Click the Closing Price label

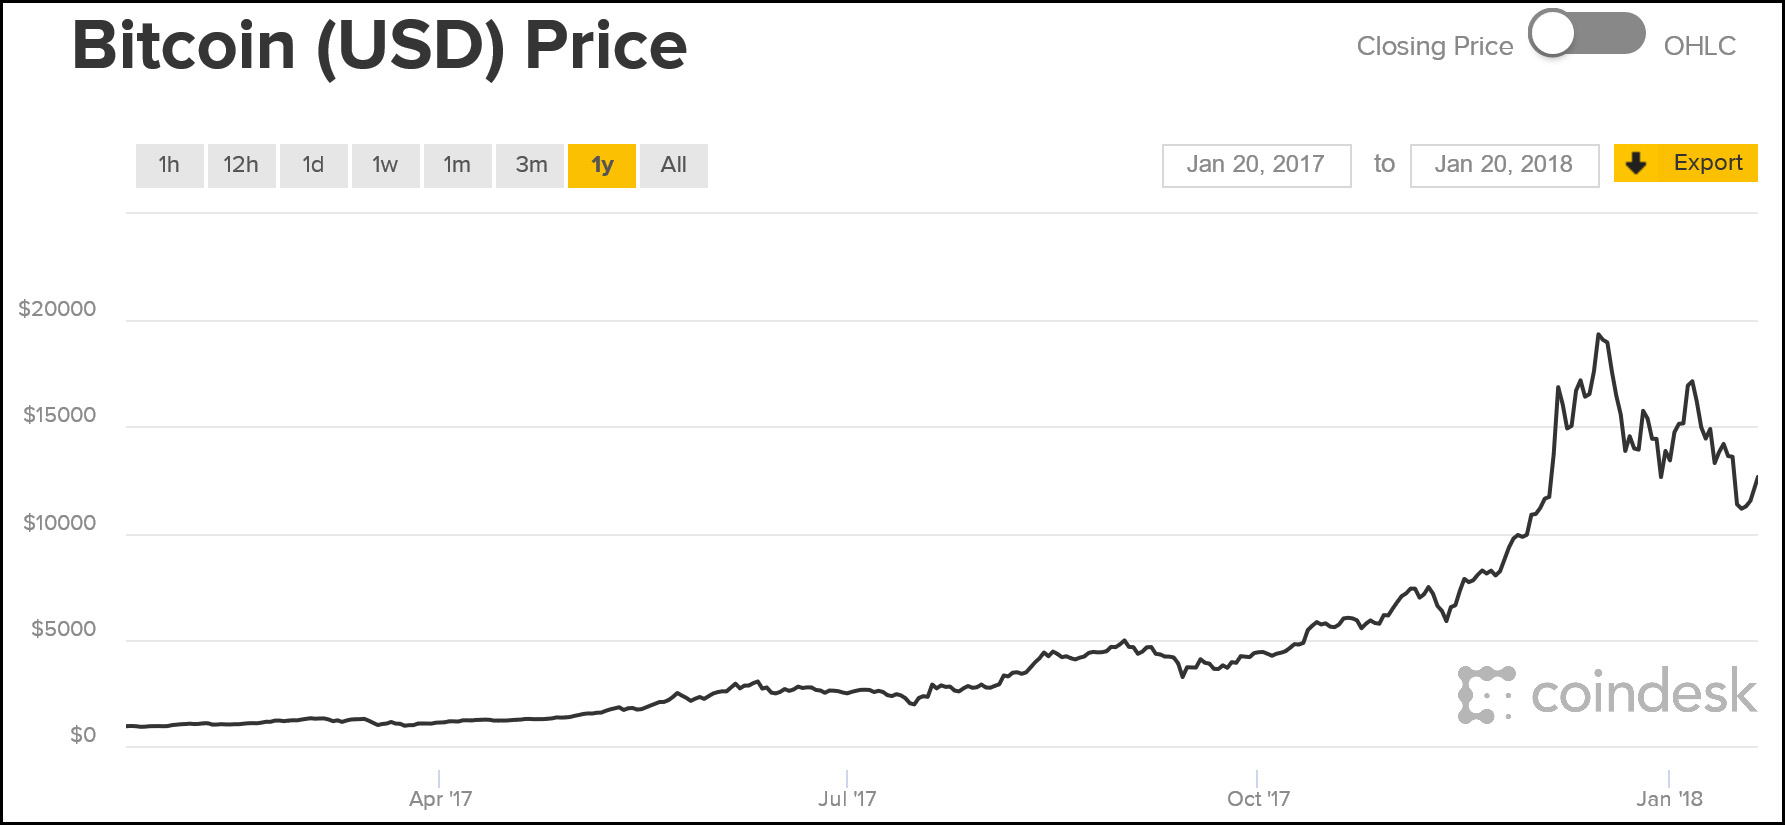(1434, 46)
